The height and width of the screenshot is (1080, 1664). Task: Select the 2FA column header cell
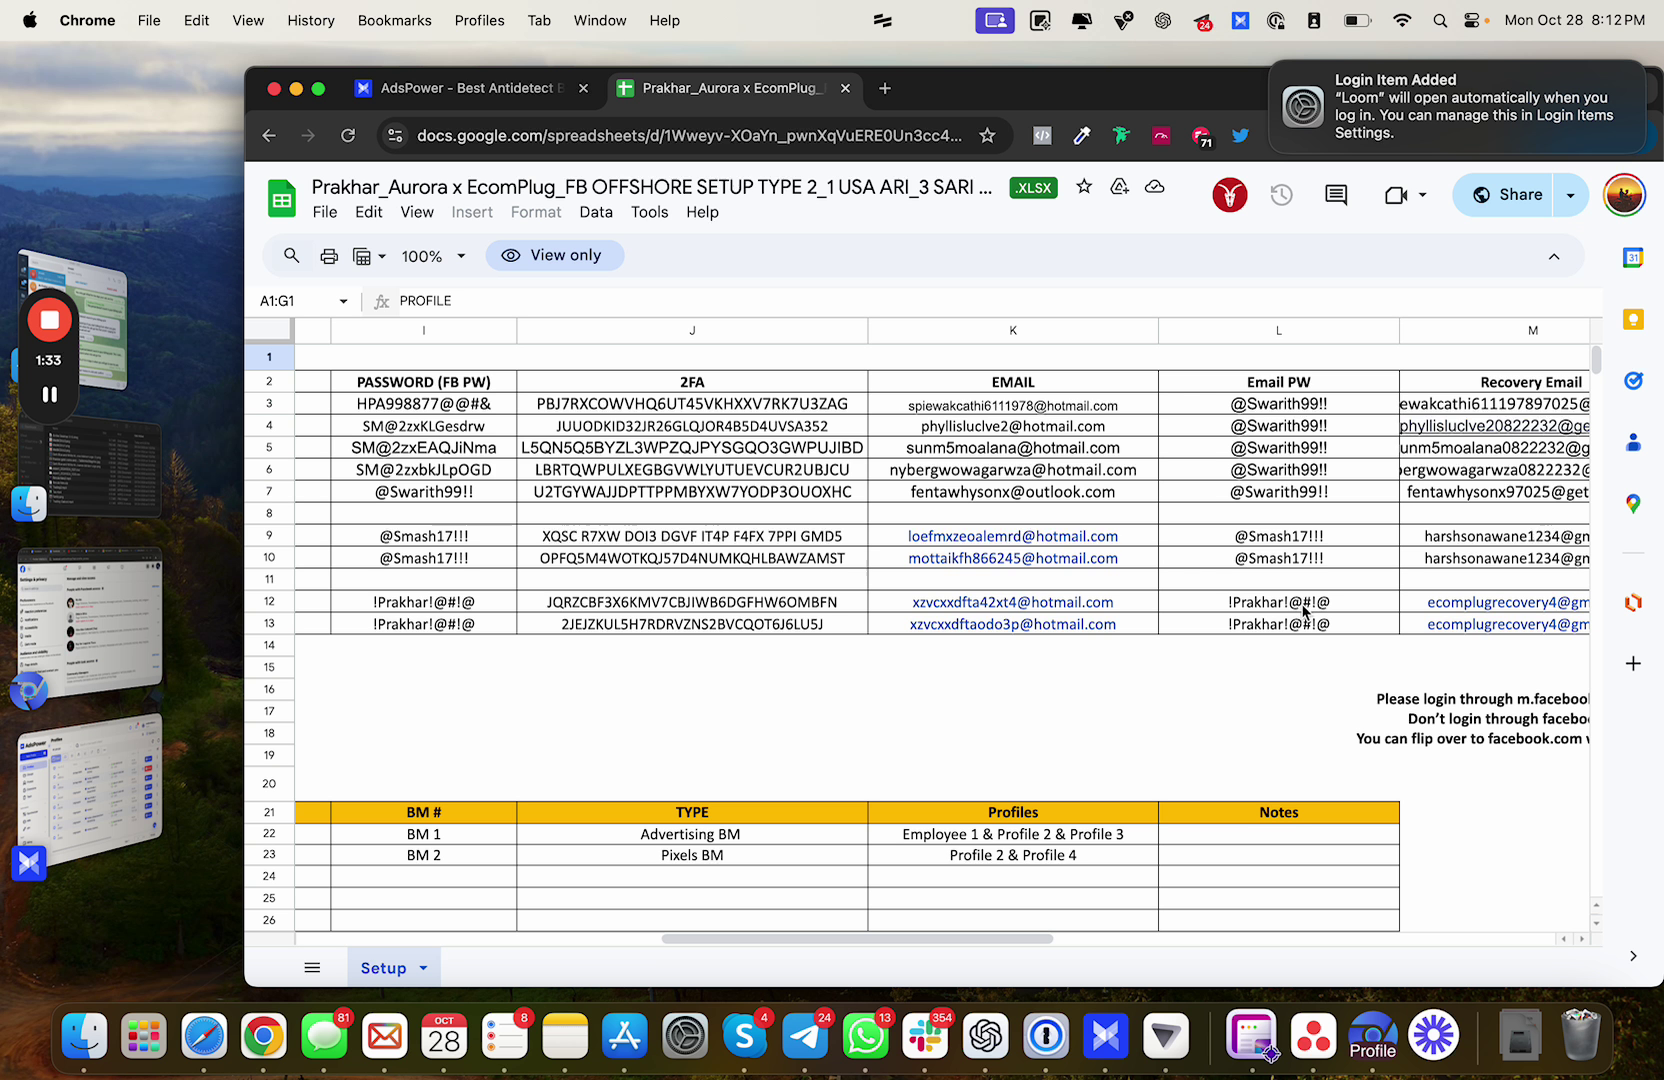692,382
